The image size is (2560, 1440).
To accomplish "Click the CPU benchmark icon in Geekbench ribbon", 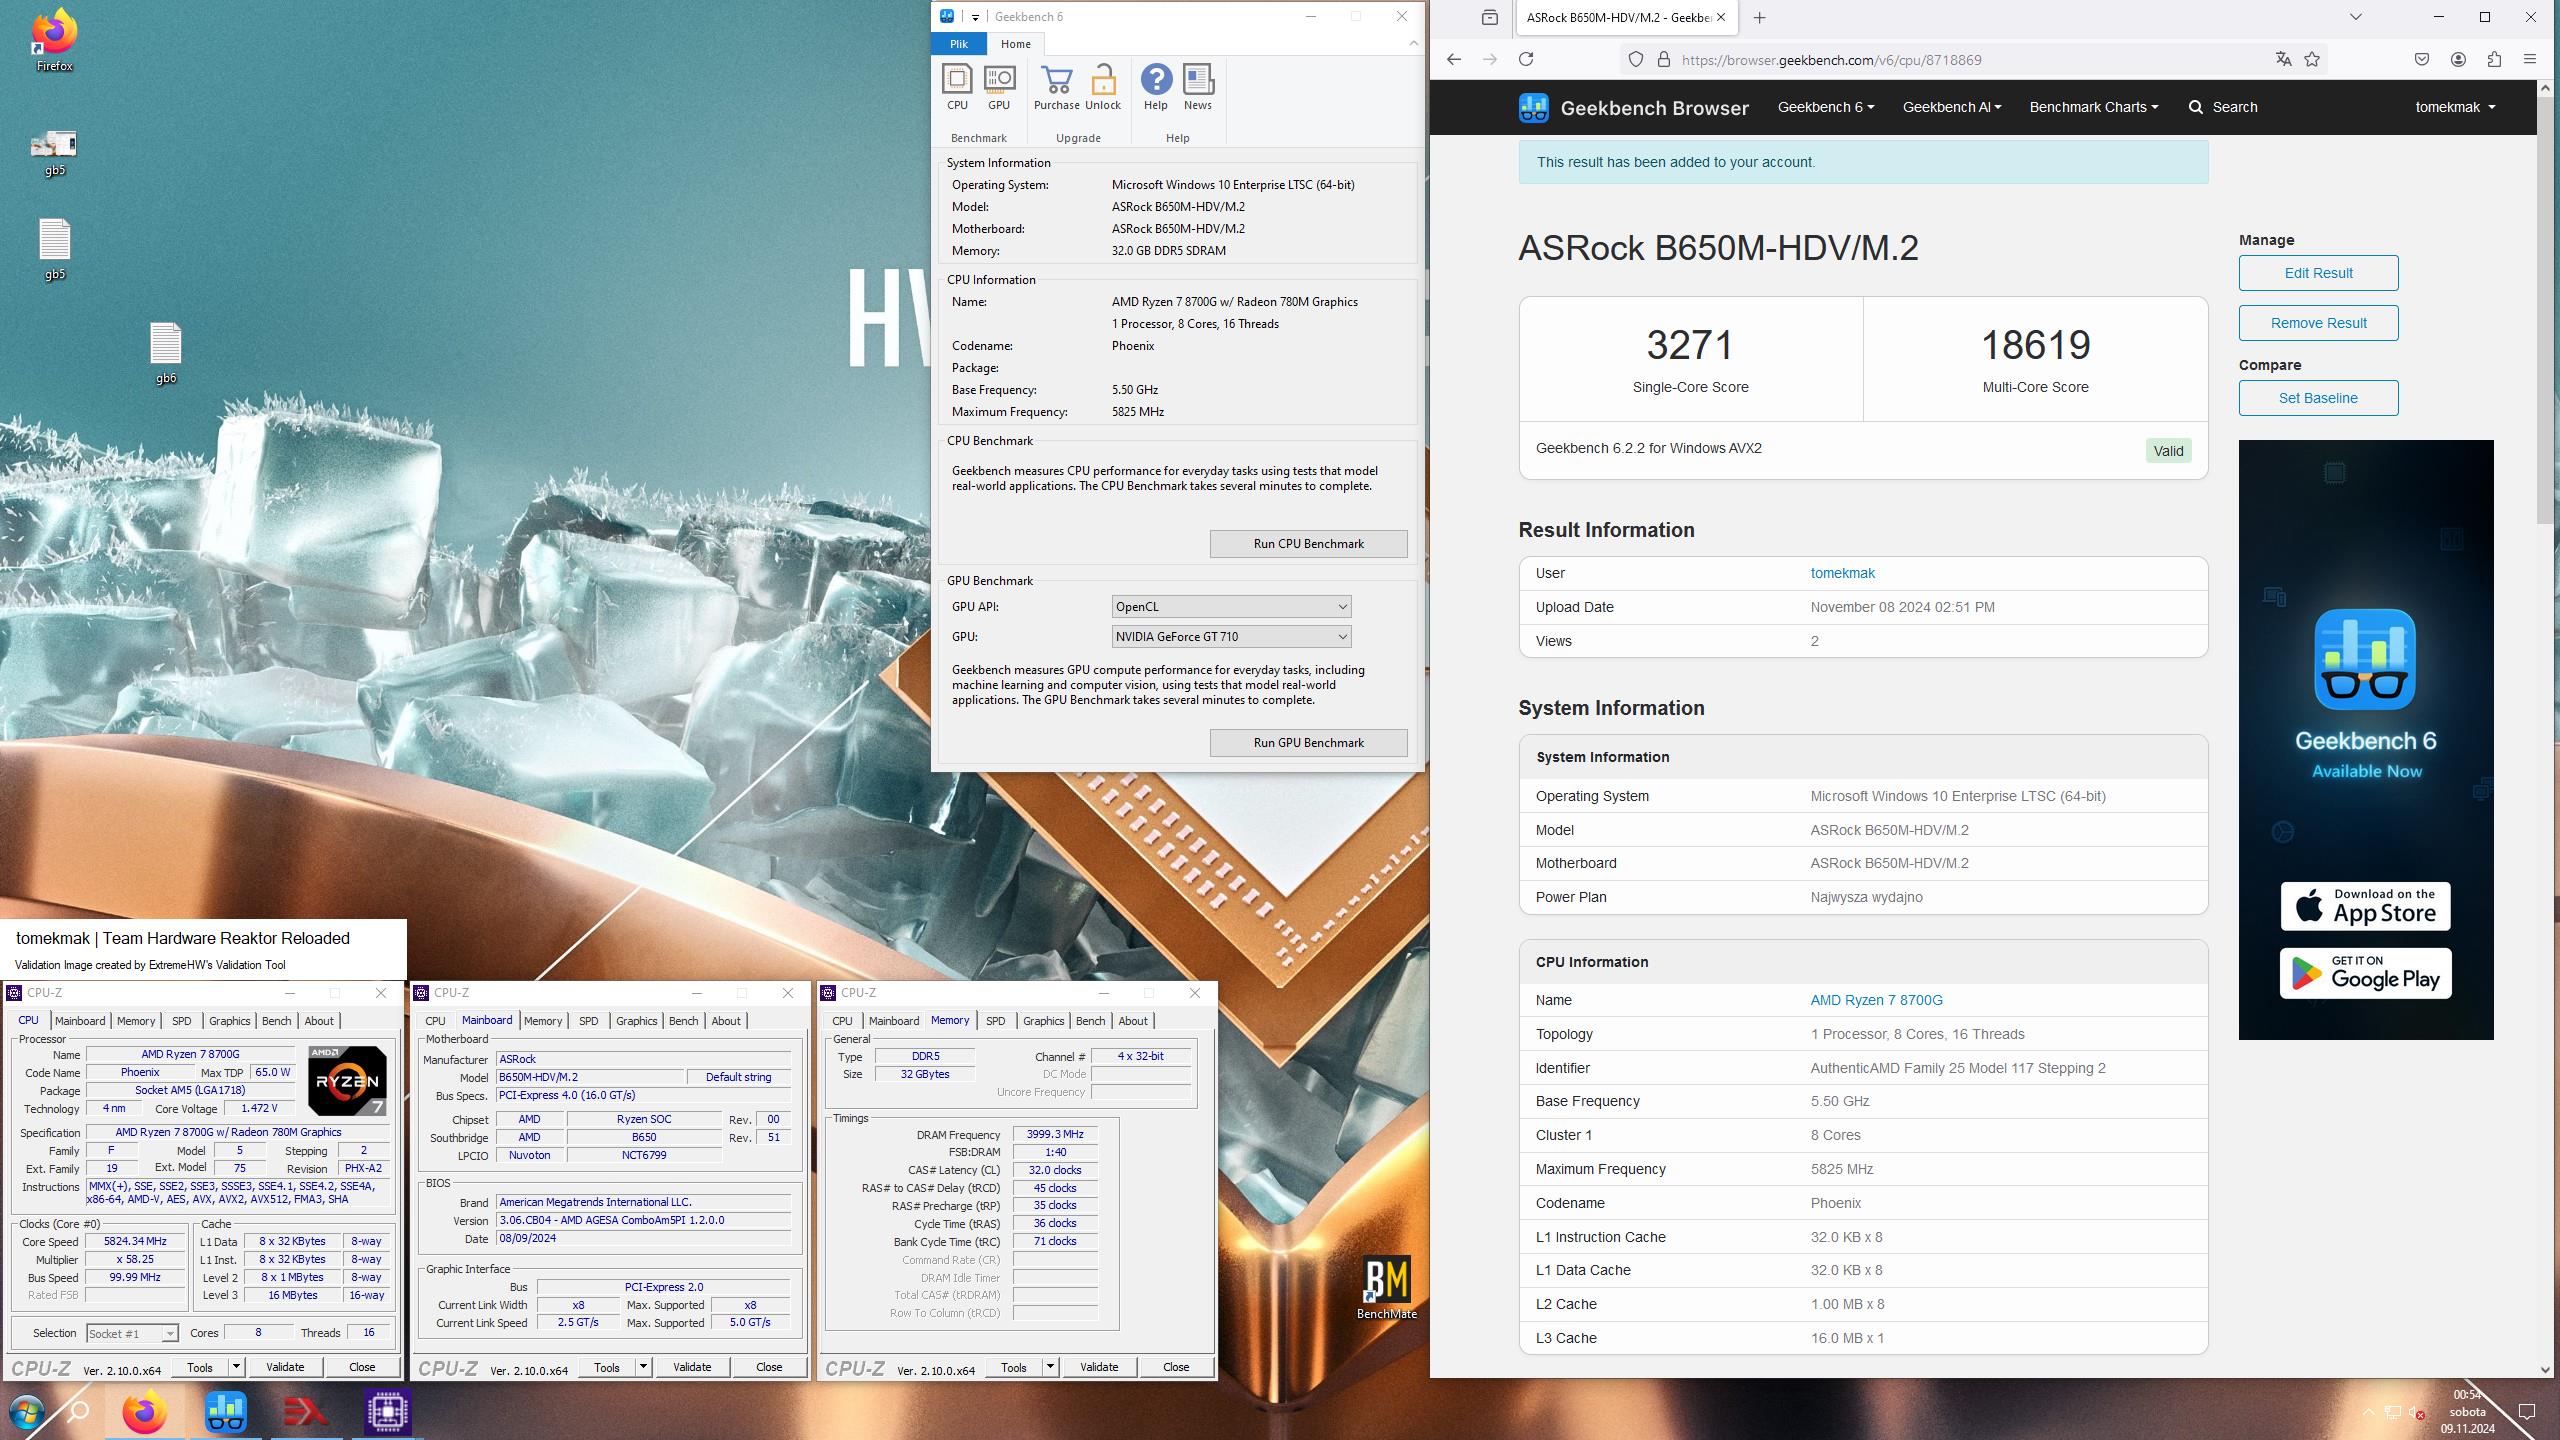I will [x=957, y=87].
